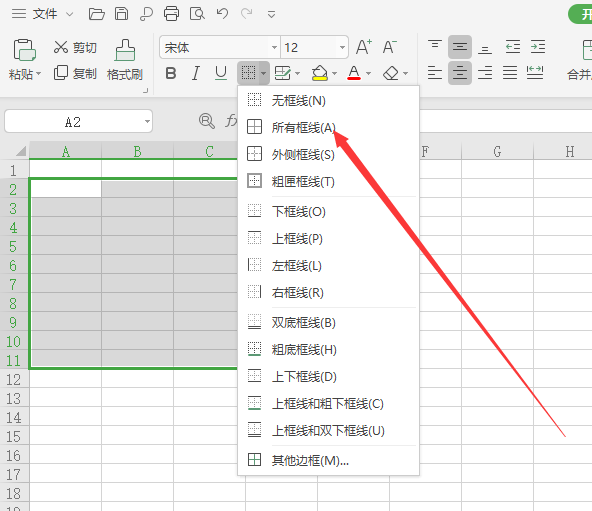Open the font color dropdown arrow
This screenshot has width=592, height=511.
(x=368, y=73)
